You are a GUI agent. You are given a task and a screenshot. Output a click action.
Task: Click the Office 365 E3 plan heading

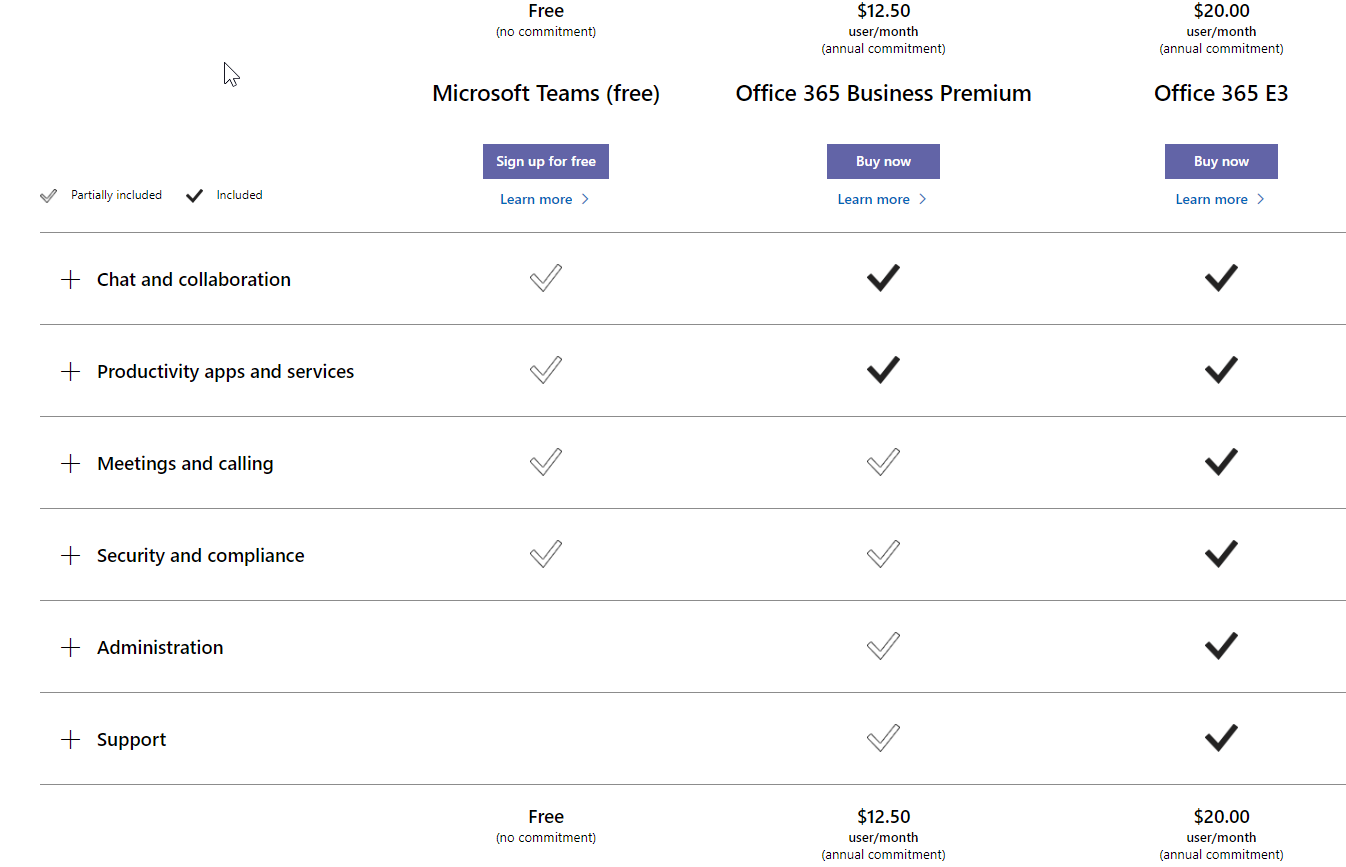[1221, 94]
